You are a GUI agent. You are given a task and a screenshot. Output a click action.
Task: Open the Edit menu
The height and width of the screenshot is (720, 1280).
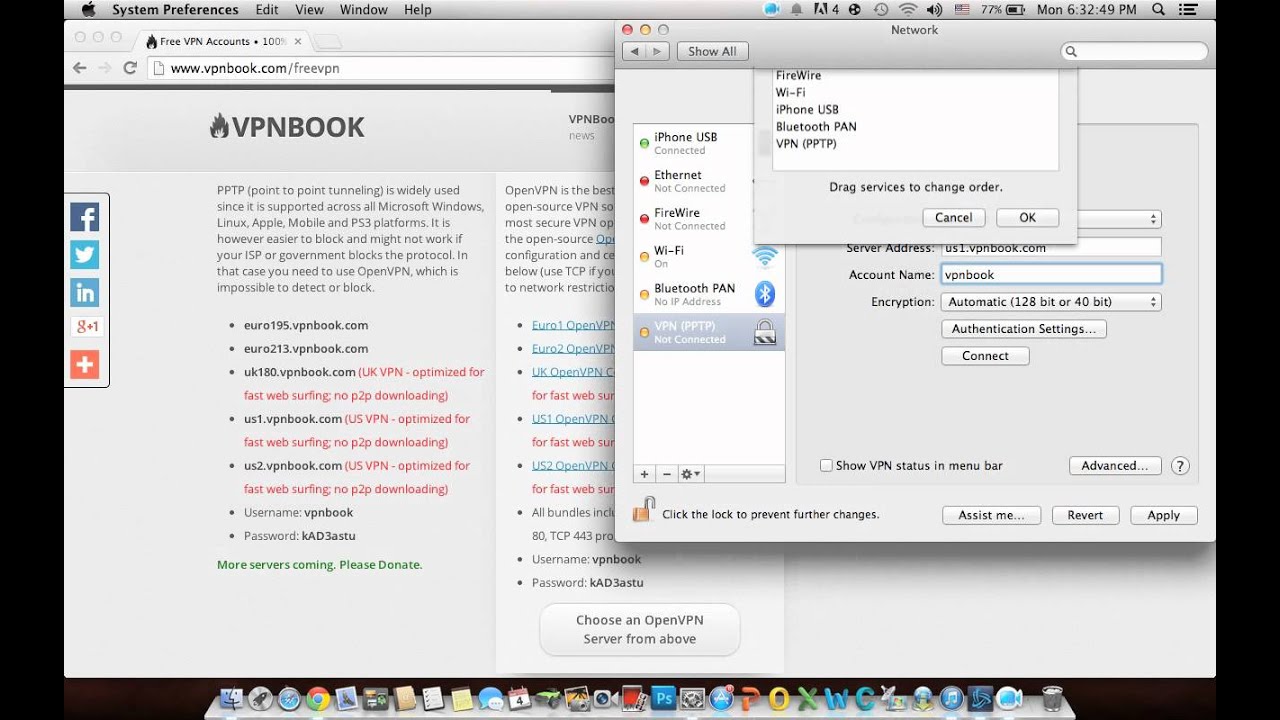[x=267, y=10]
